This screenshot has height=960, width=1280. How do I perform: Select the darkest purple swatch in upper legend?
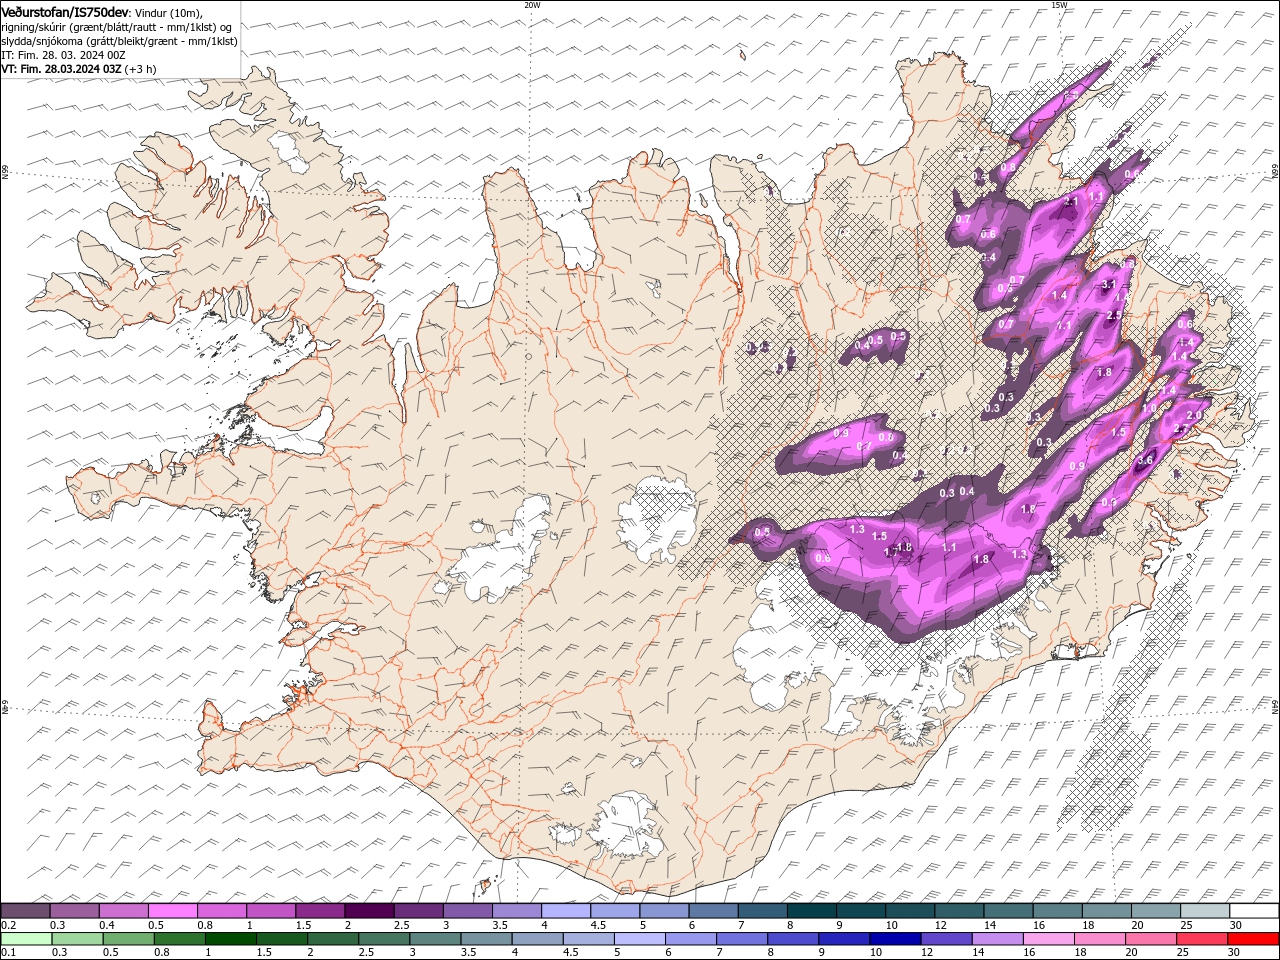tap(368, 911)
